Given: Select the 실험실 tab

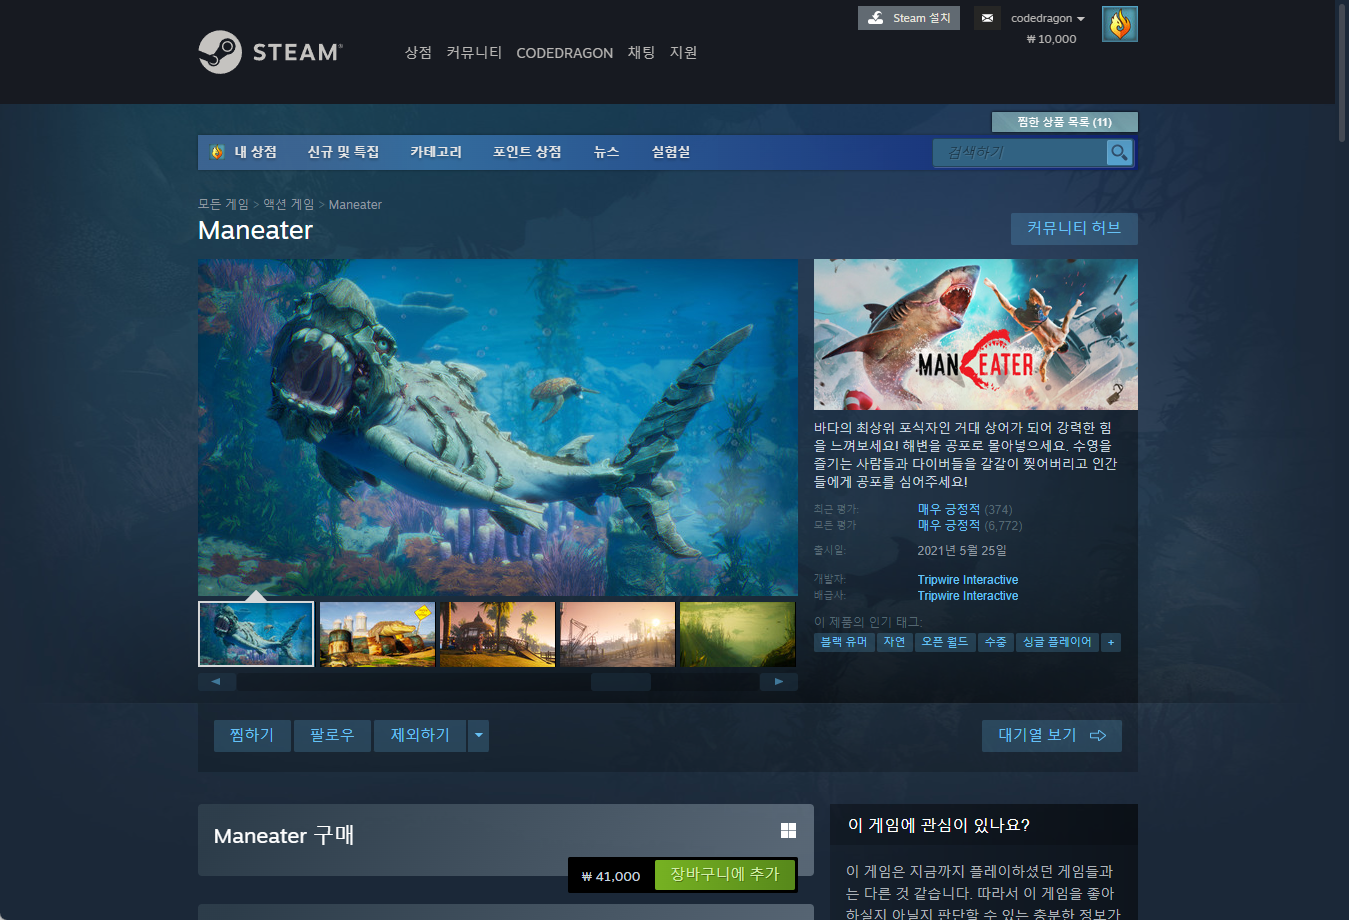Looking at the screenshot, I should tap(671, 152).
